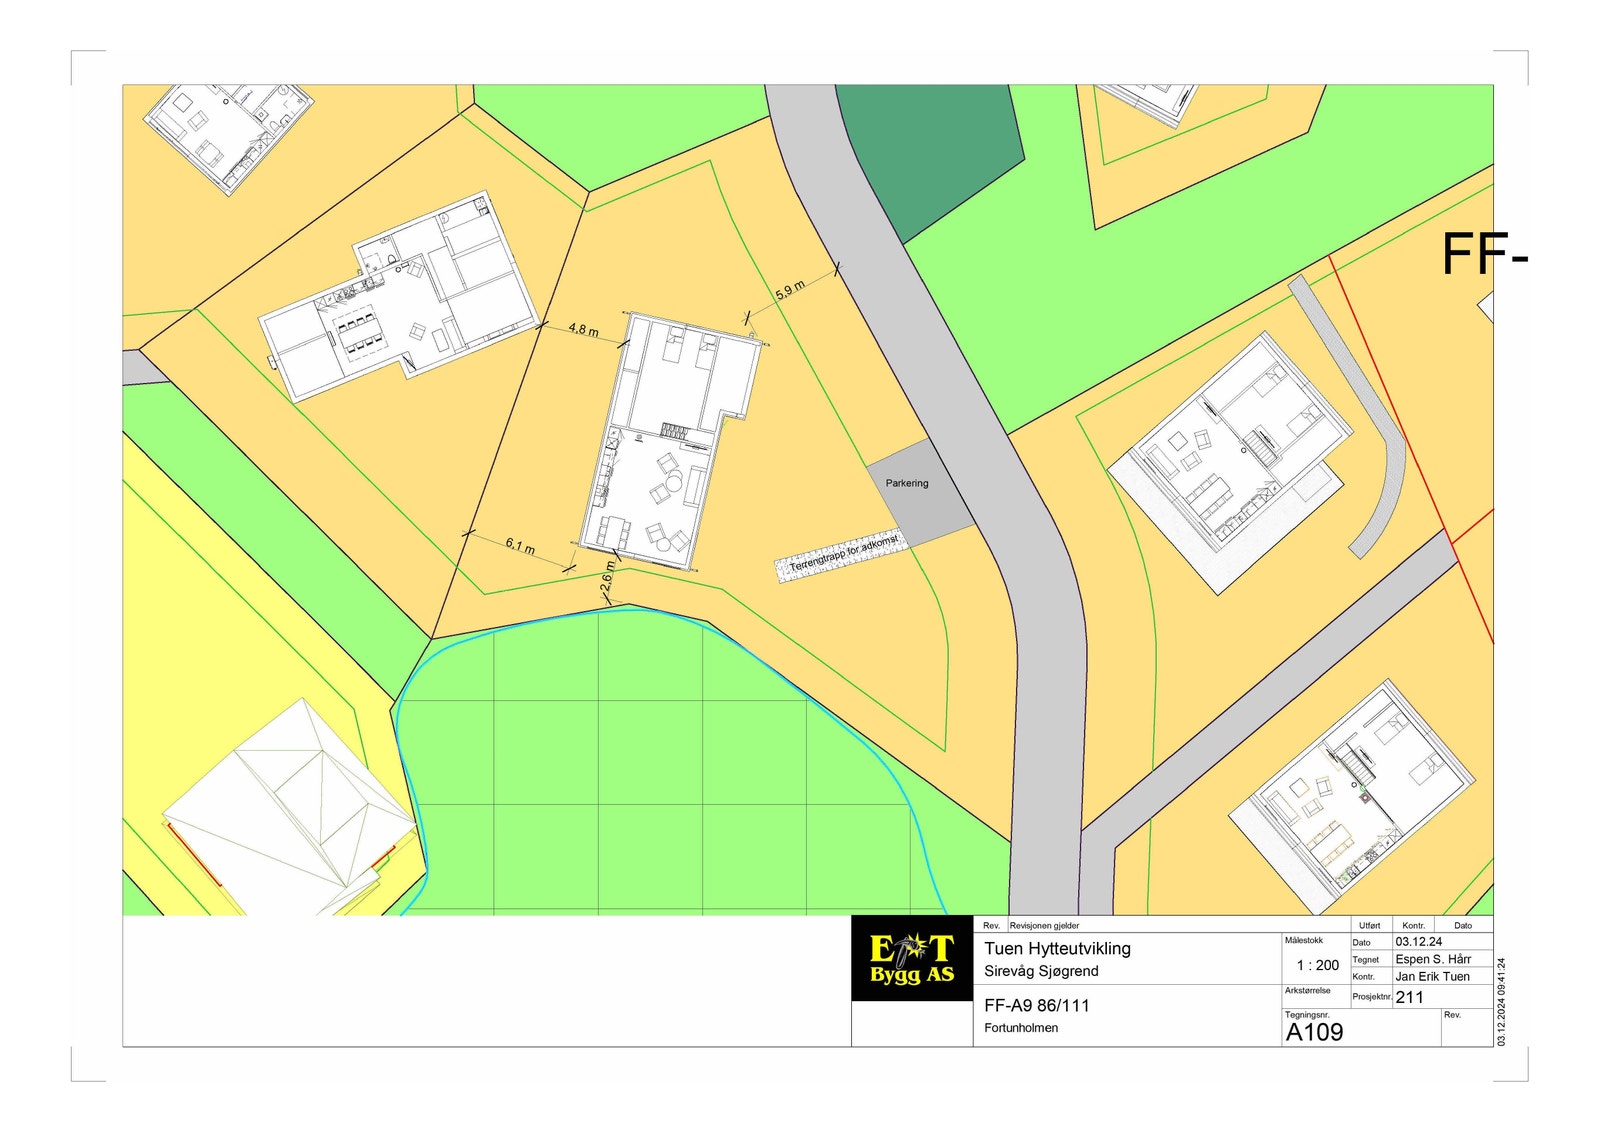Click the "Fortunholmen" text
Screen dimensions: 1600x1132
[x=1021, y=1028]
